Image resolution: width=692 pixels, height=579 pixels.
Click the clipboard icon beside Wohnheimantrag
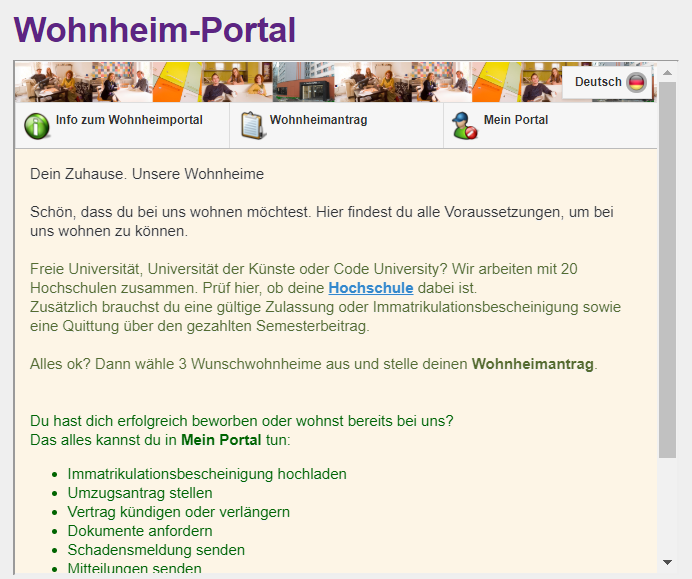[253, 126]
